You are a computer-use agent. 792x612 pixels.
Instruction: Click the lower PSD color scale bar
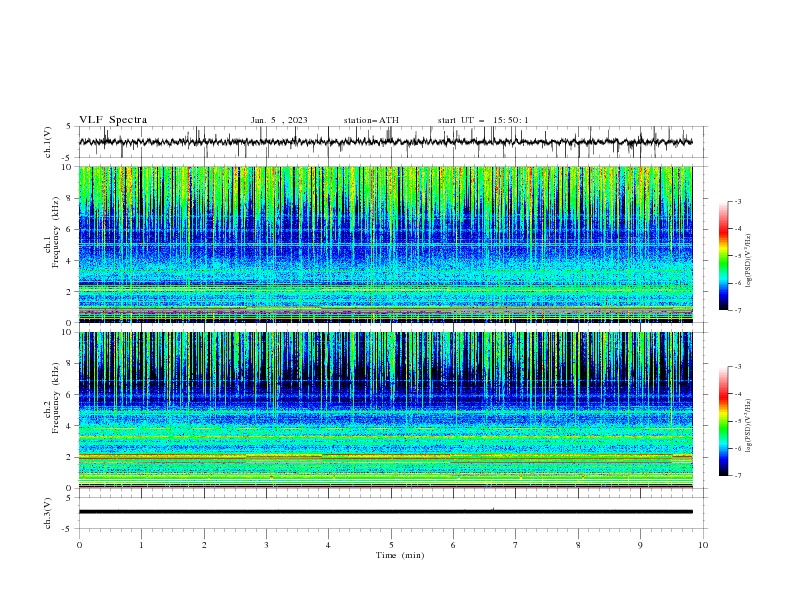tap(723, 421)
